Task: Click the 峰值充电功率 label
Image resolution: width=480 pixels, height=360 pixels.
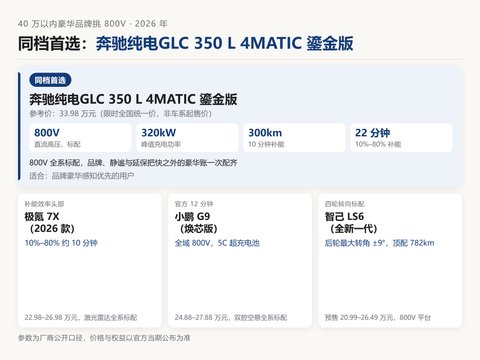Action: 161,144
